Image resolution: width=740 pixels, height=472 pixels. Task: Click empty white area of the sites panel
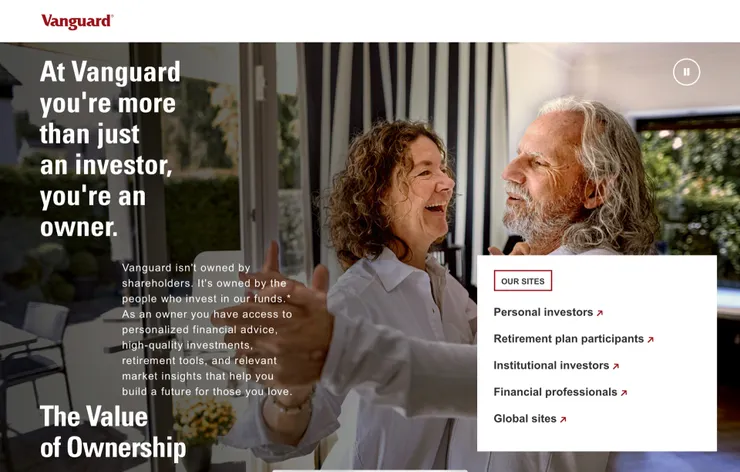coord(661,283)
